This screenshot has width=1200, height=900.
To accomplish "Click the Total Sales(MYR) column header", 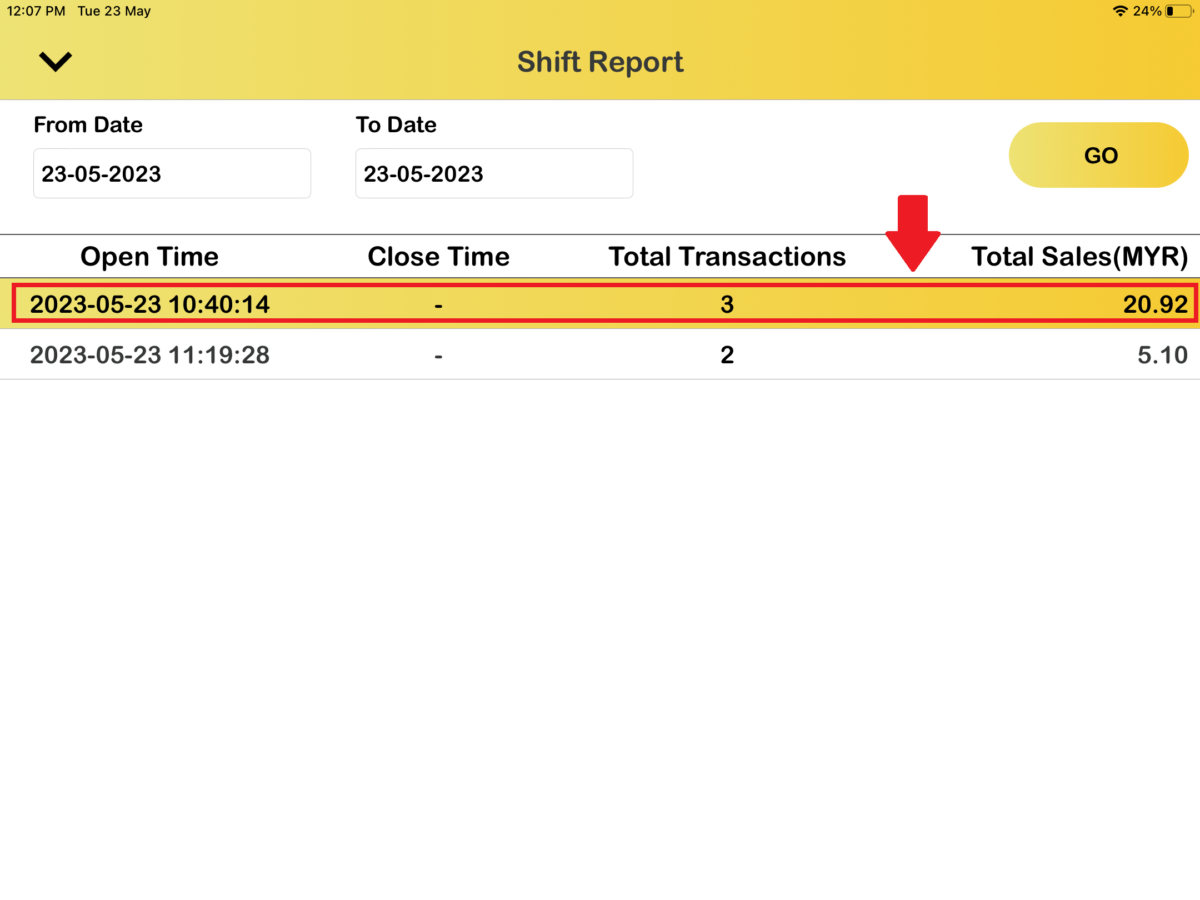I will (x=1080, y=256).
